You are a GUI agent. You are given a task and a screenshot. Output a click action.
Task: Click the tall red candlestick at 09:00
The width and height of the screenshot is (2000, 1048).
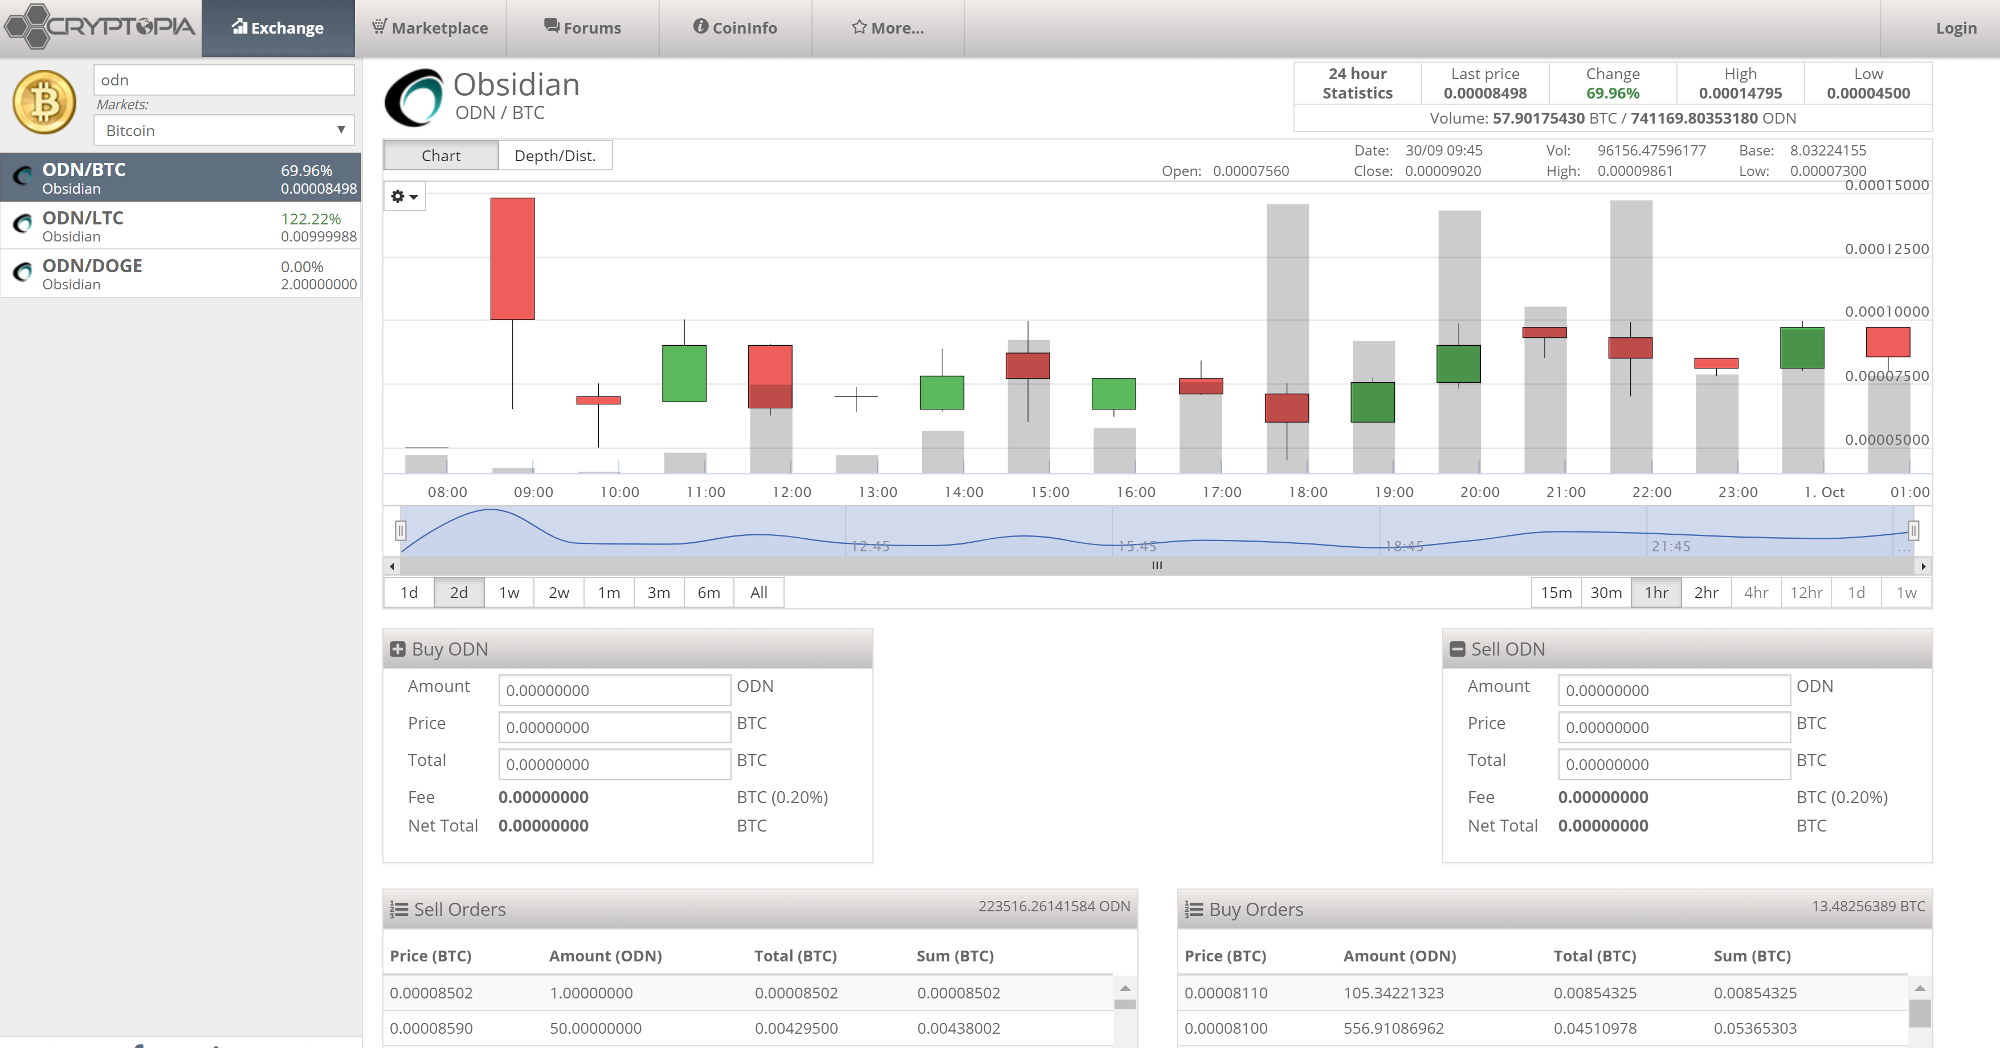click(512, 259)
